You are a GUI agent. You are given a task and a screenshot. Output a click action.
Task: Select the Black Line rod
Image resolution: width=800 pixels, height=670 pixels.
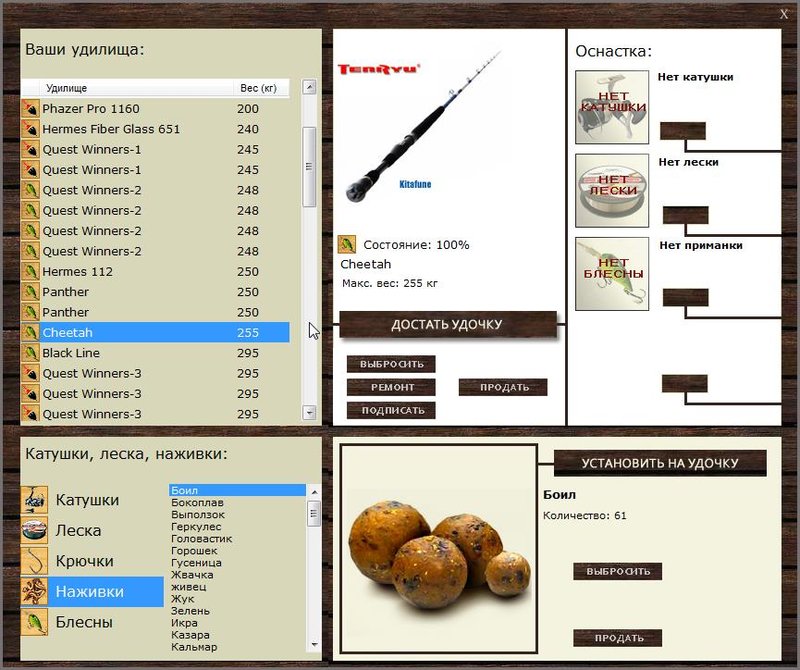(x=156, y=353)
